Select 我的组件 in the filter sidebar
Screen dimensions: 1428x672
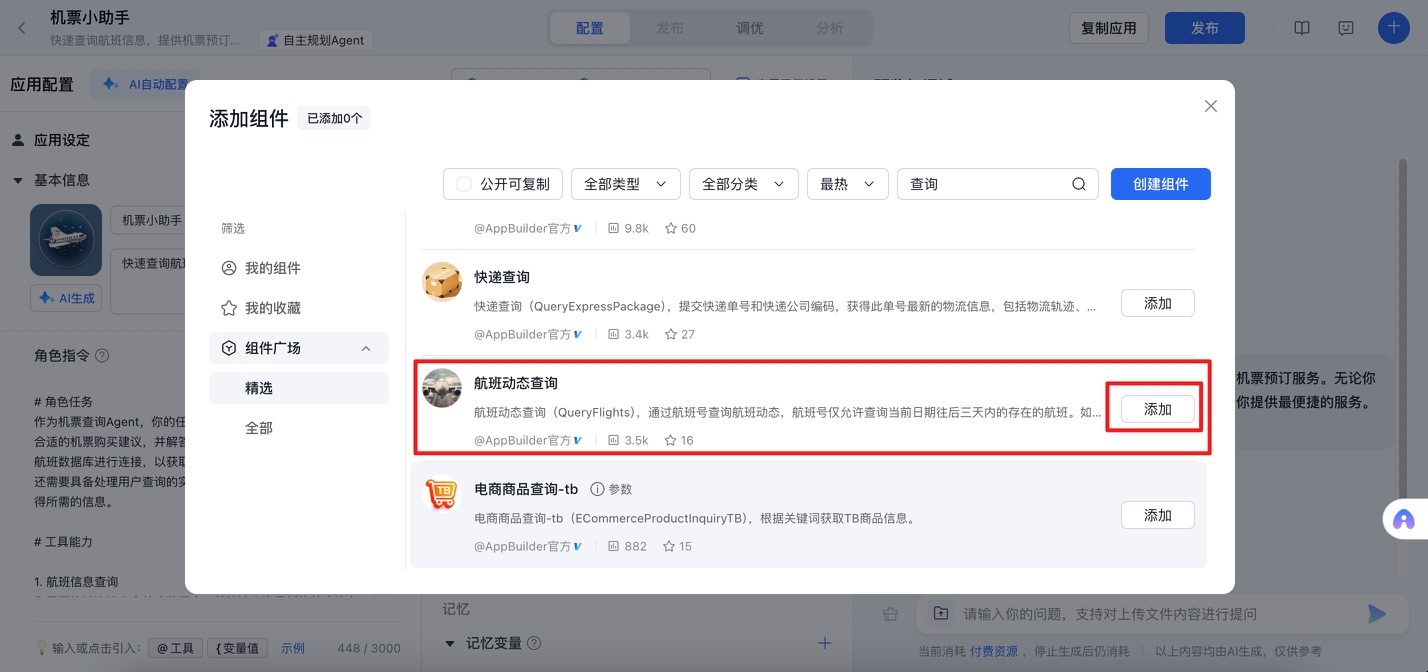click(272, 268)
